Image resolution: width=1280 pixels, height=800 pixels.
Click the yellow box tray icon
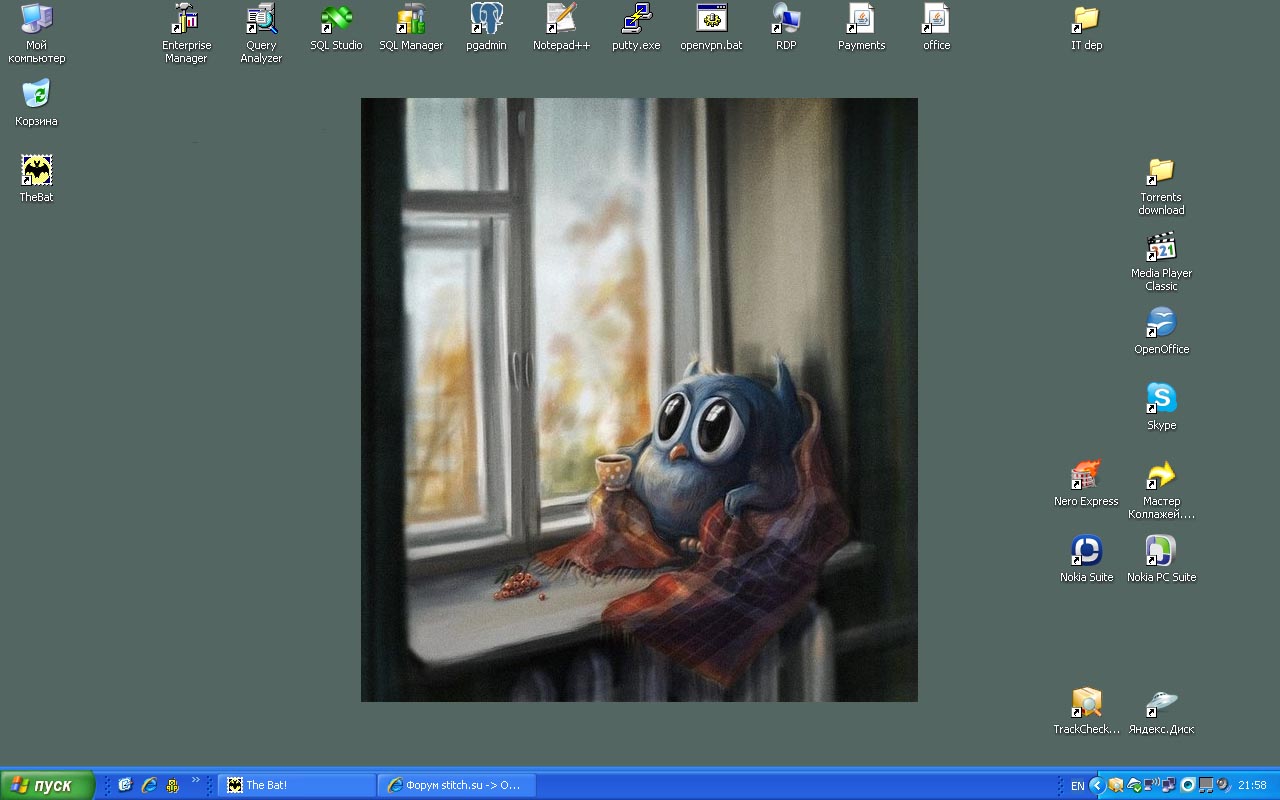point(1116,785)
